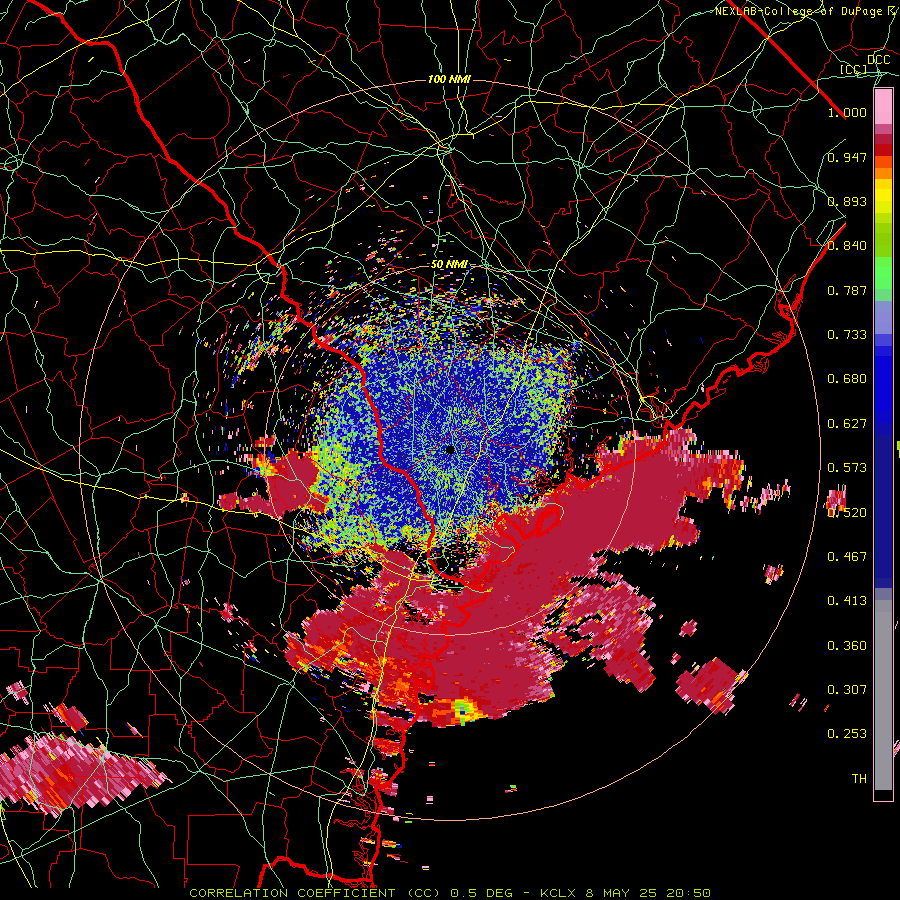The width and height of the screenshot is (900, 900).
Task: Click the '0.360' color scale value
Action: (847, 646)
